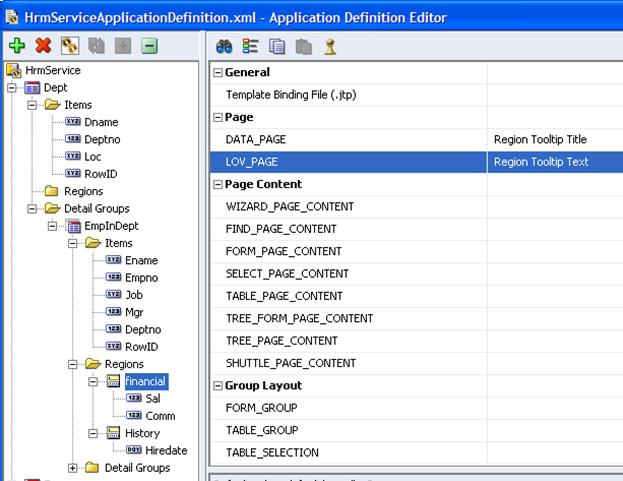Click the third icon in tree toolbar

tap(69, 45)
